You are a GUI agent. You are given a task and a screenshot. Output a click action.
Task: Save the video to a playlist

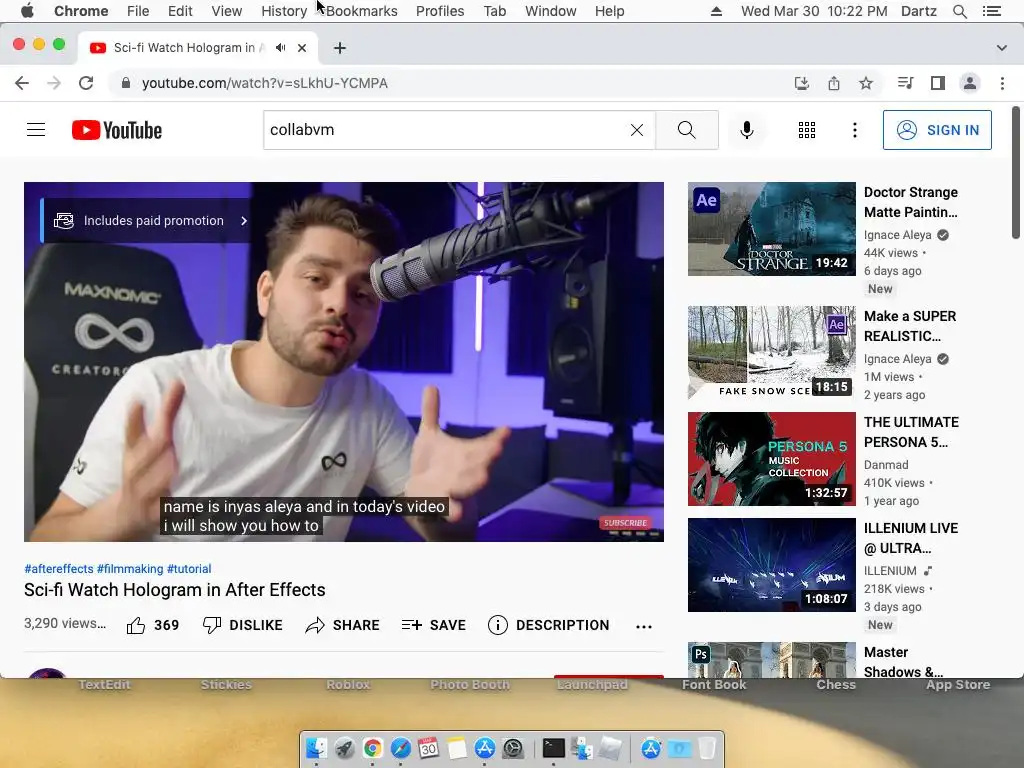434,626
